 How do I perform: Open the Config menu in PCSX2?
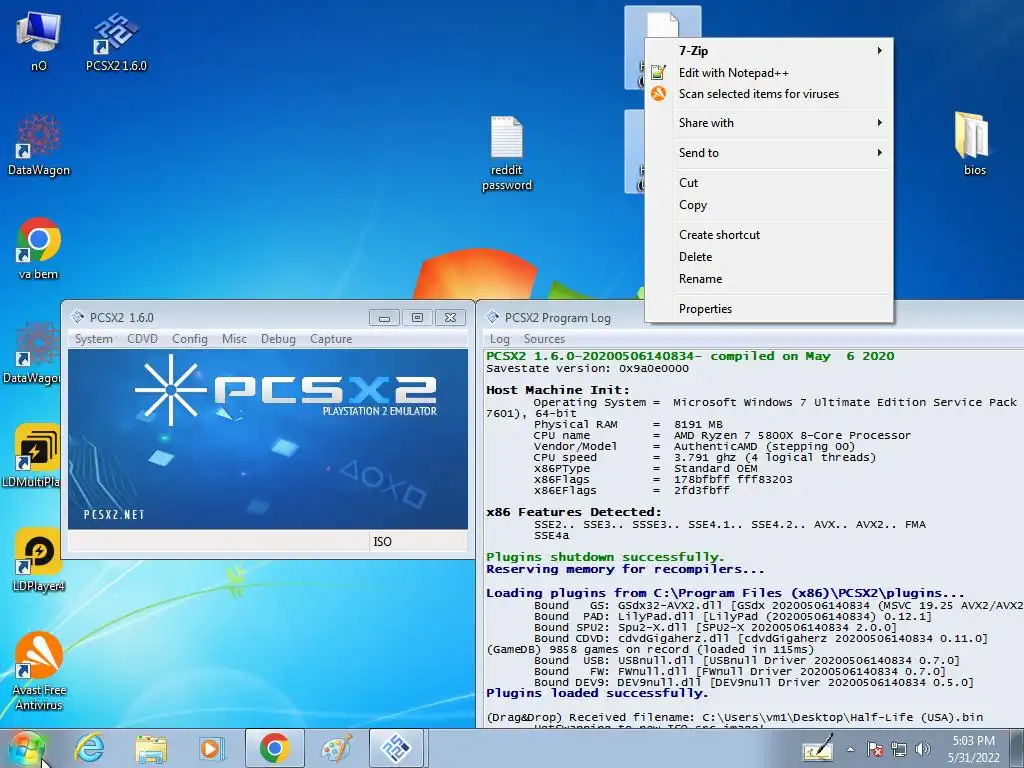190,339
